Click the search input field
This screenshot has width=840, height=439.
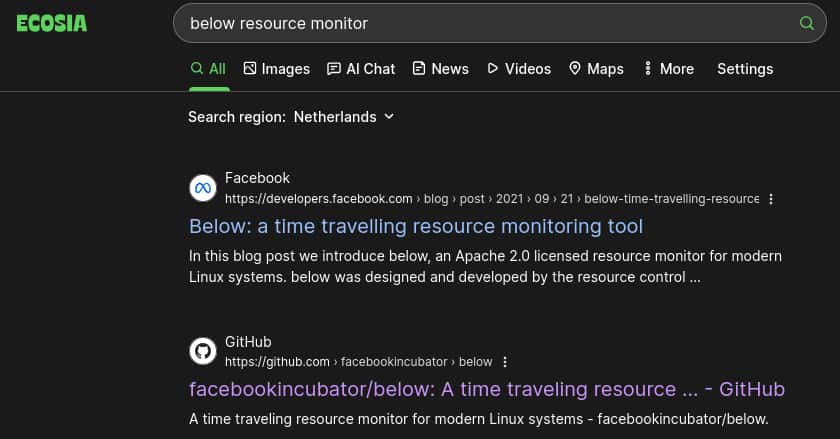point(480,23)
